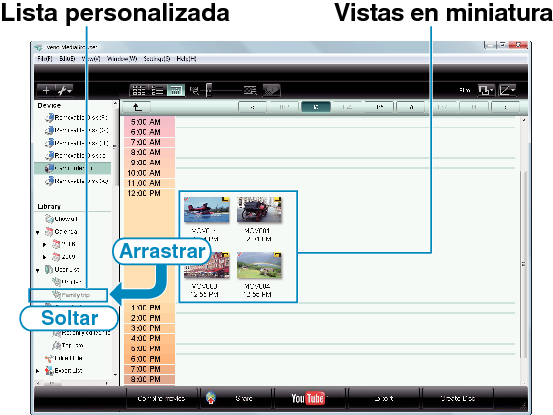Click the Calendar library icon
Screen dimensions: 553x415
click(x=49, y=232)
